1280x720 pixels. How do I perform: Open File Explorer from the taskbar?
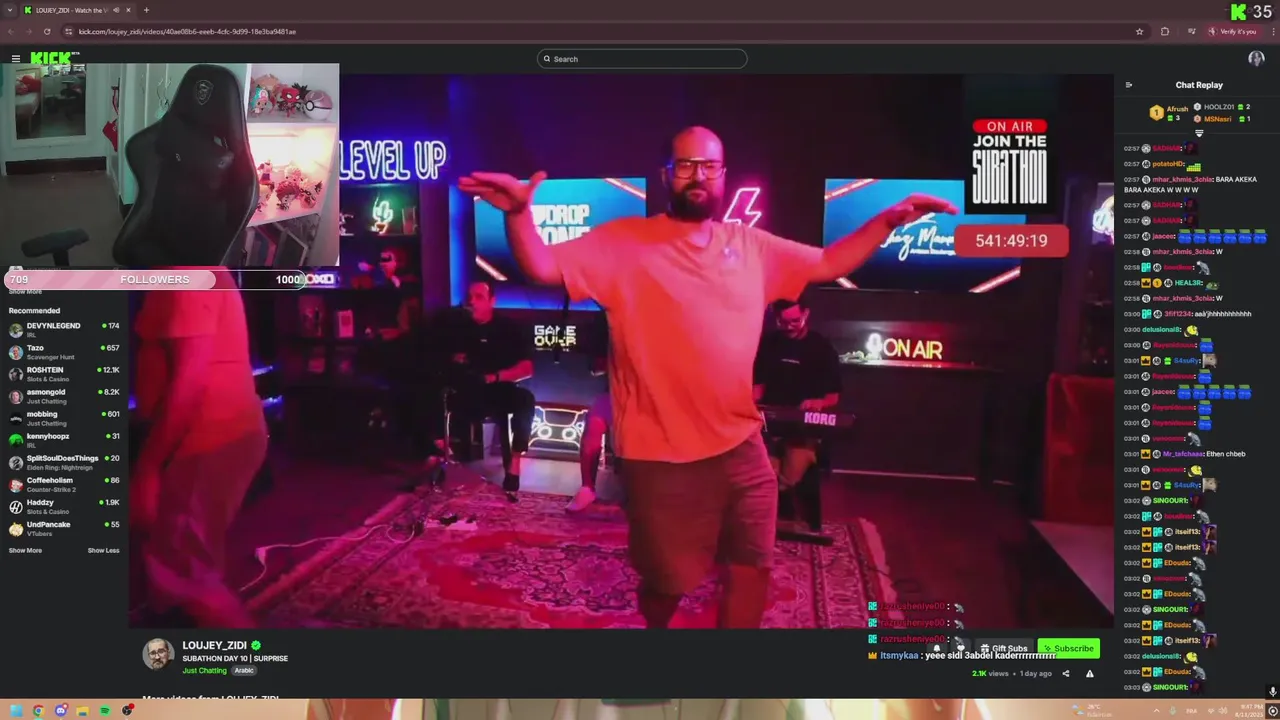(82, 711)
